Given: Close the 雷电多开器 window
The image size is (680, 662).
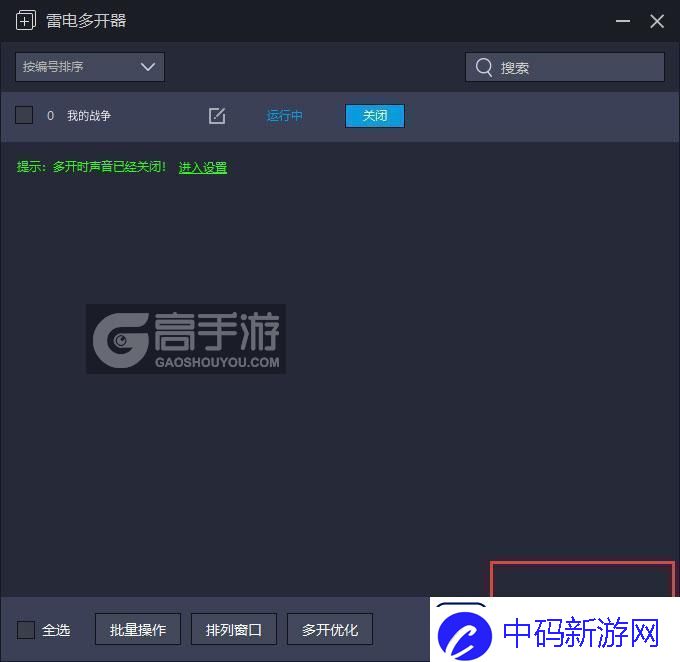Looking at the screenshot, I should pyautogui.click(x=657, y=21).
